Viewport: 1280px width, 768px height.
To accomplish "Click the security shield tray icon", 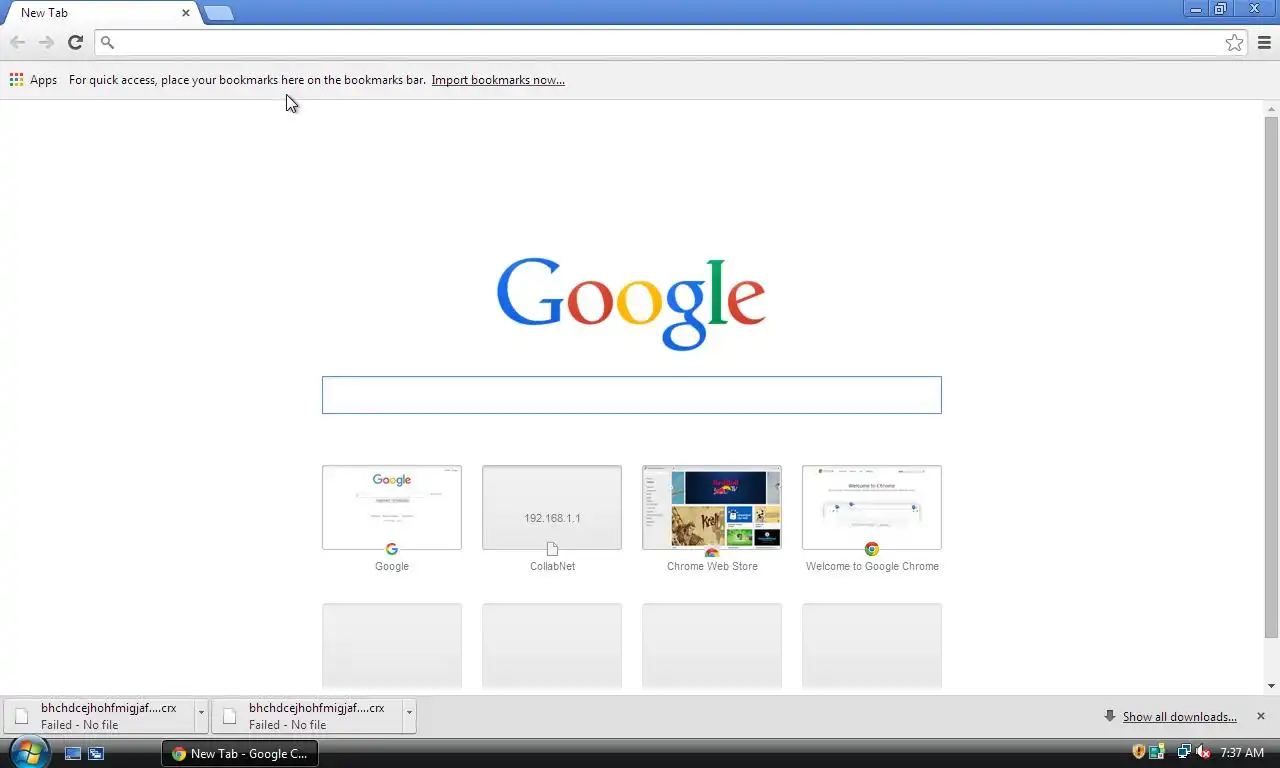I will point(1138,752).
